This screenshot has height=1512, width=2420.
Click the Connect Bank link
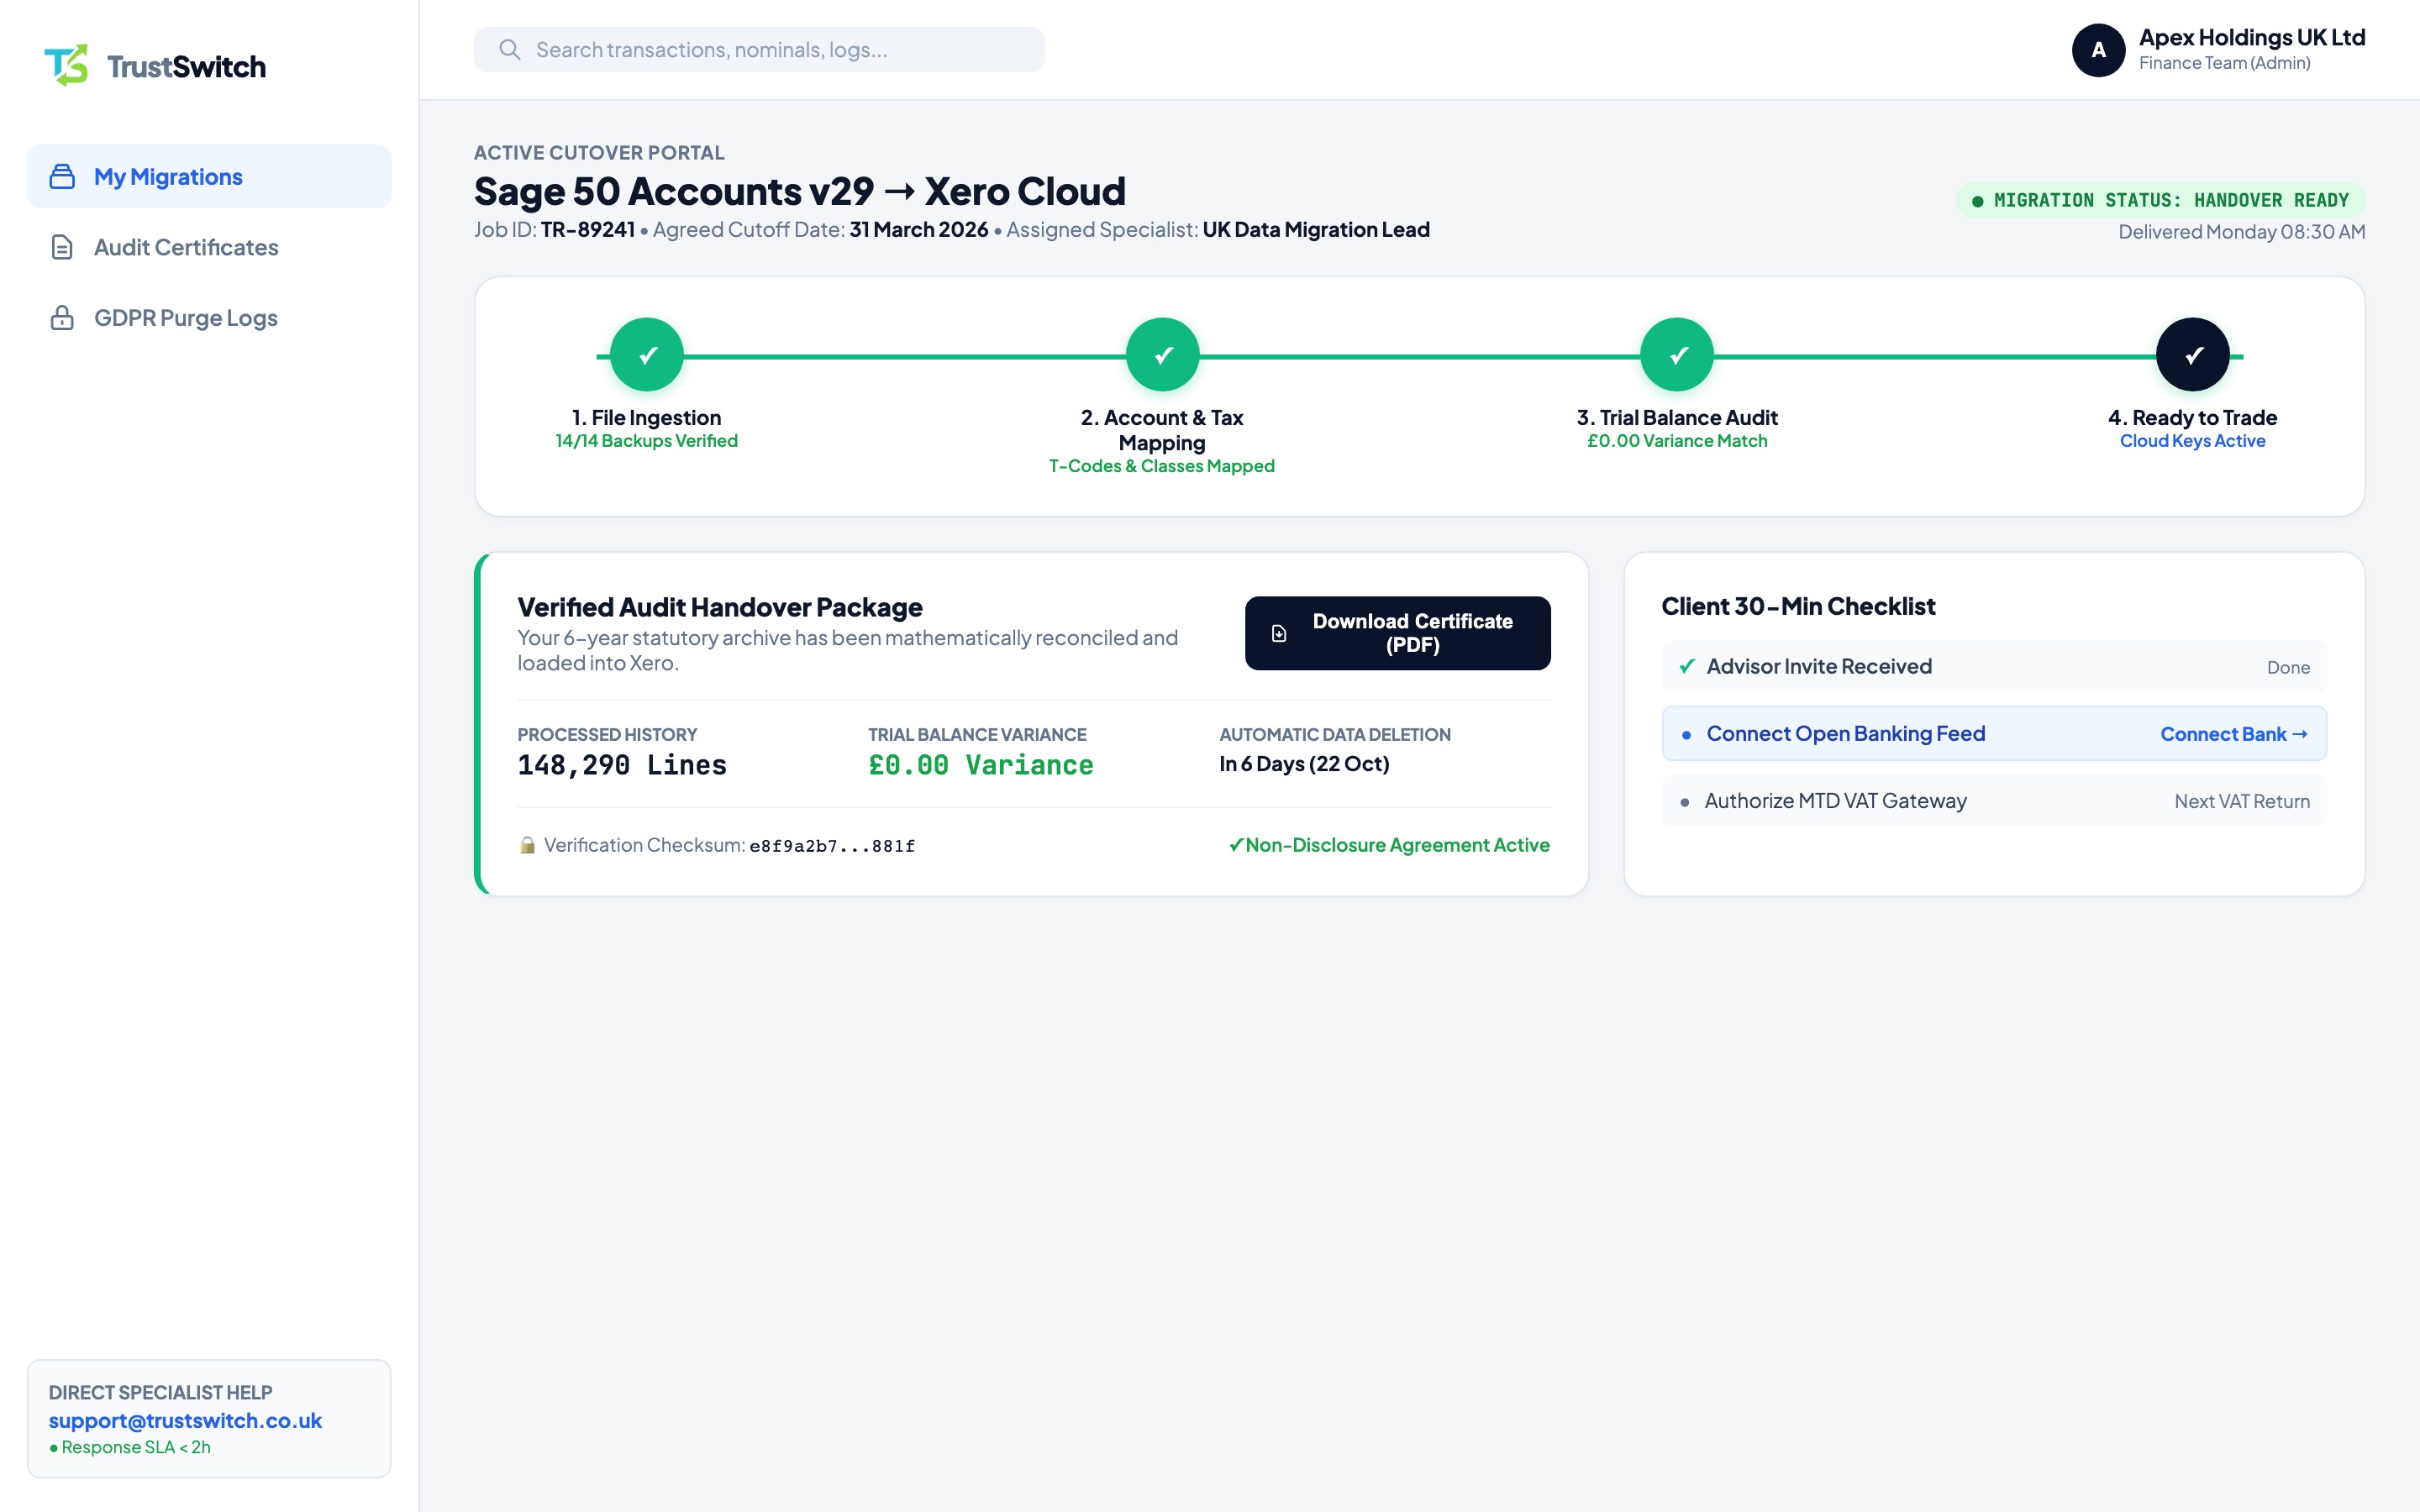pos(2233,734)
